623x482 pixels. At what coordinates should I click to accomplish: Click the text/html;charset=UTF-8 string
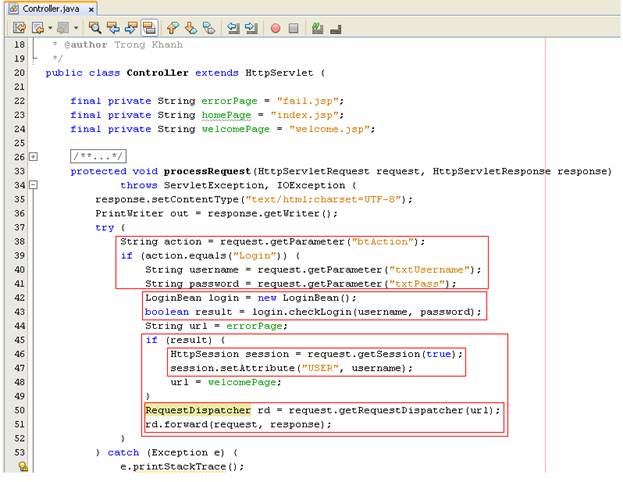(x=323, y=199)
